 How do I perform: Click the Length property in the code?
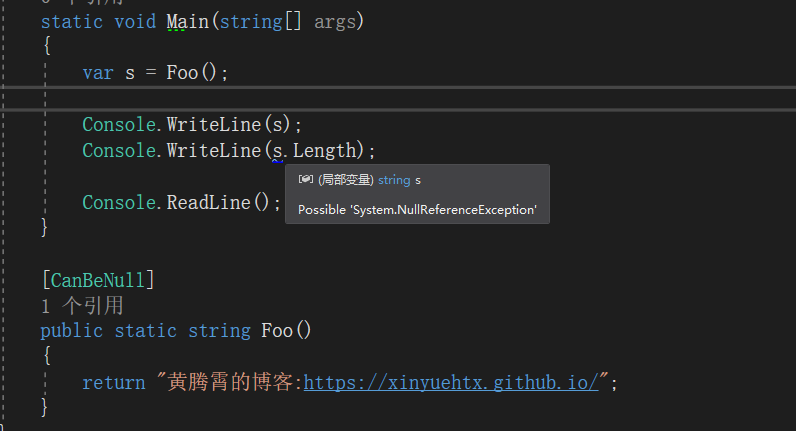(x=324, y=150)
